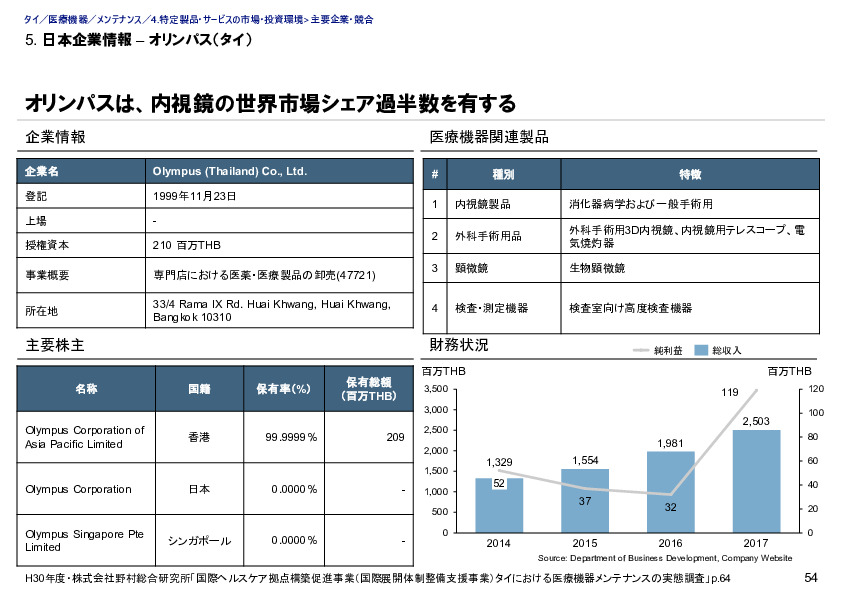Image resolution: width=842 pixels, height=595 pixels.
Task: Select 'Olympus Singapore Pte Limited' cell
Action: (86, 540)
